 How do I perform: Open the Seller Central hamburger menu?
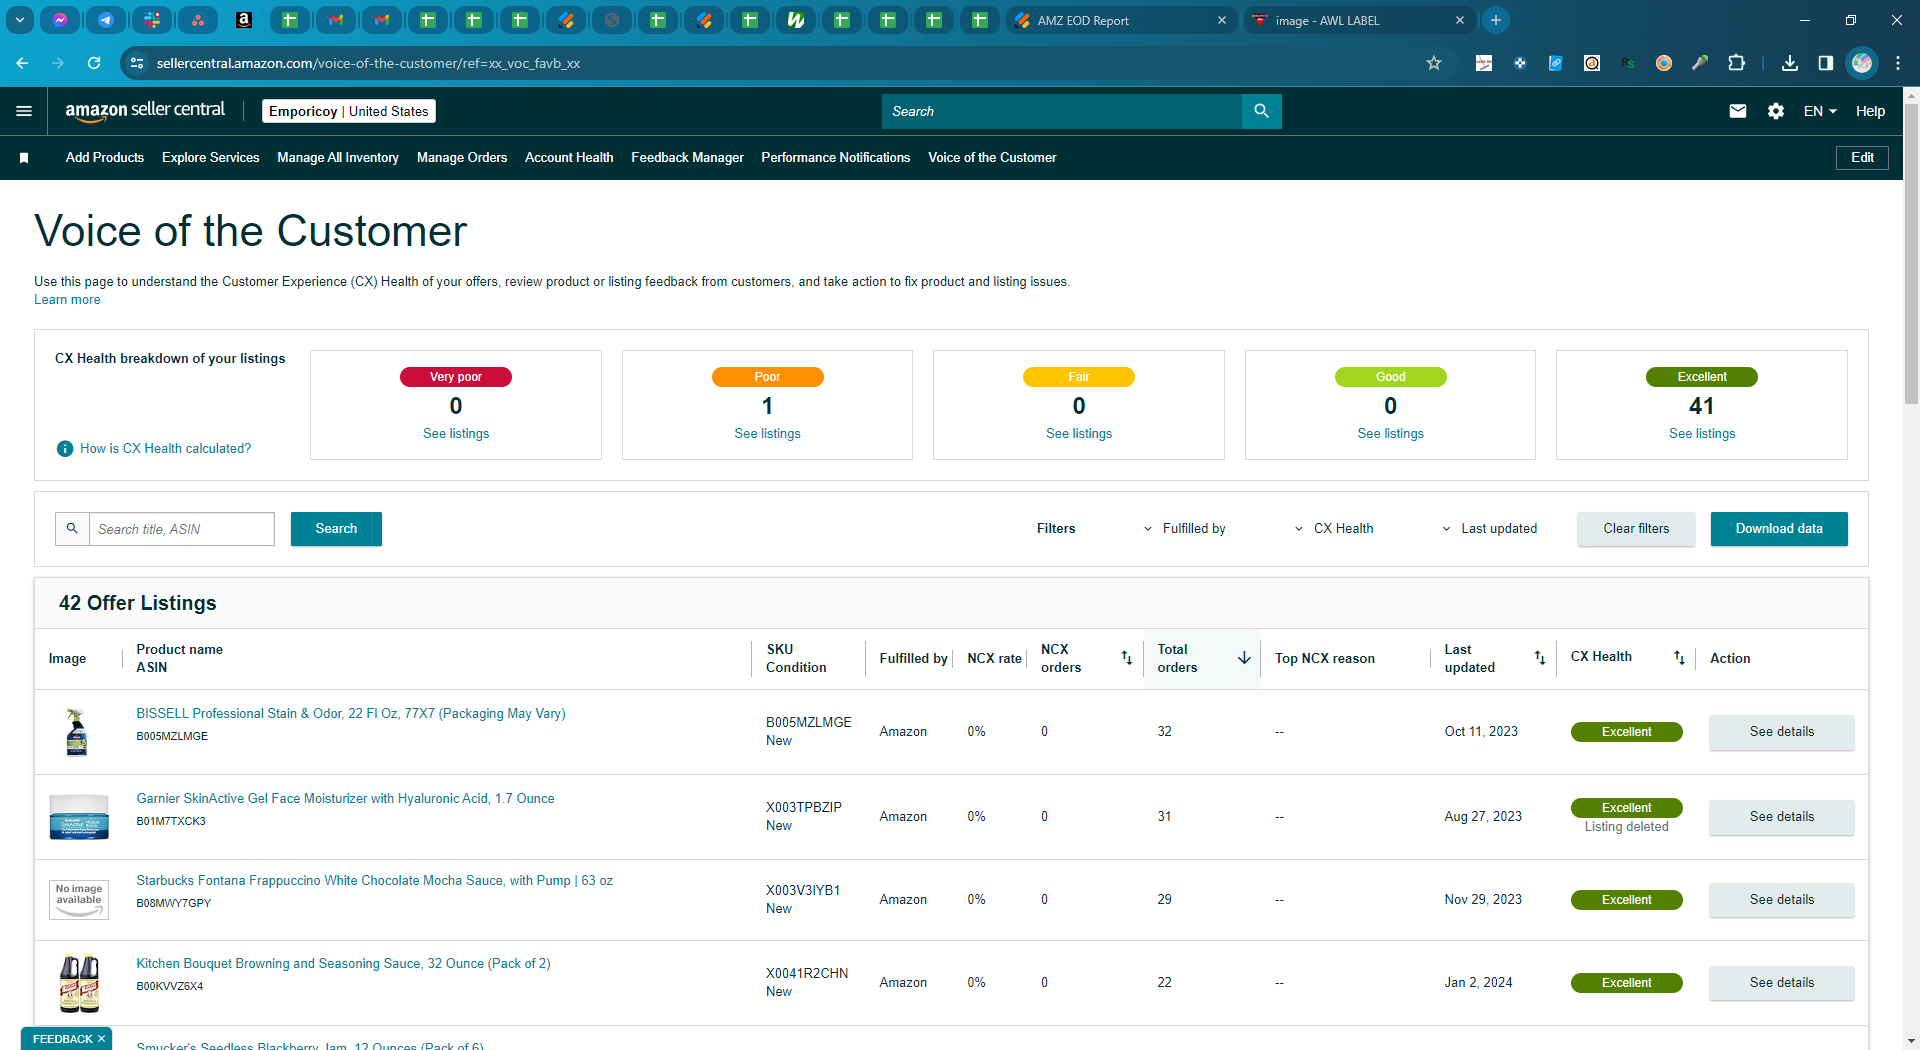[24, 111]
